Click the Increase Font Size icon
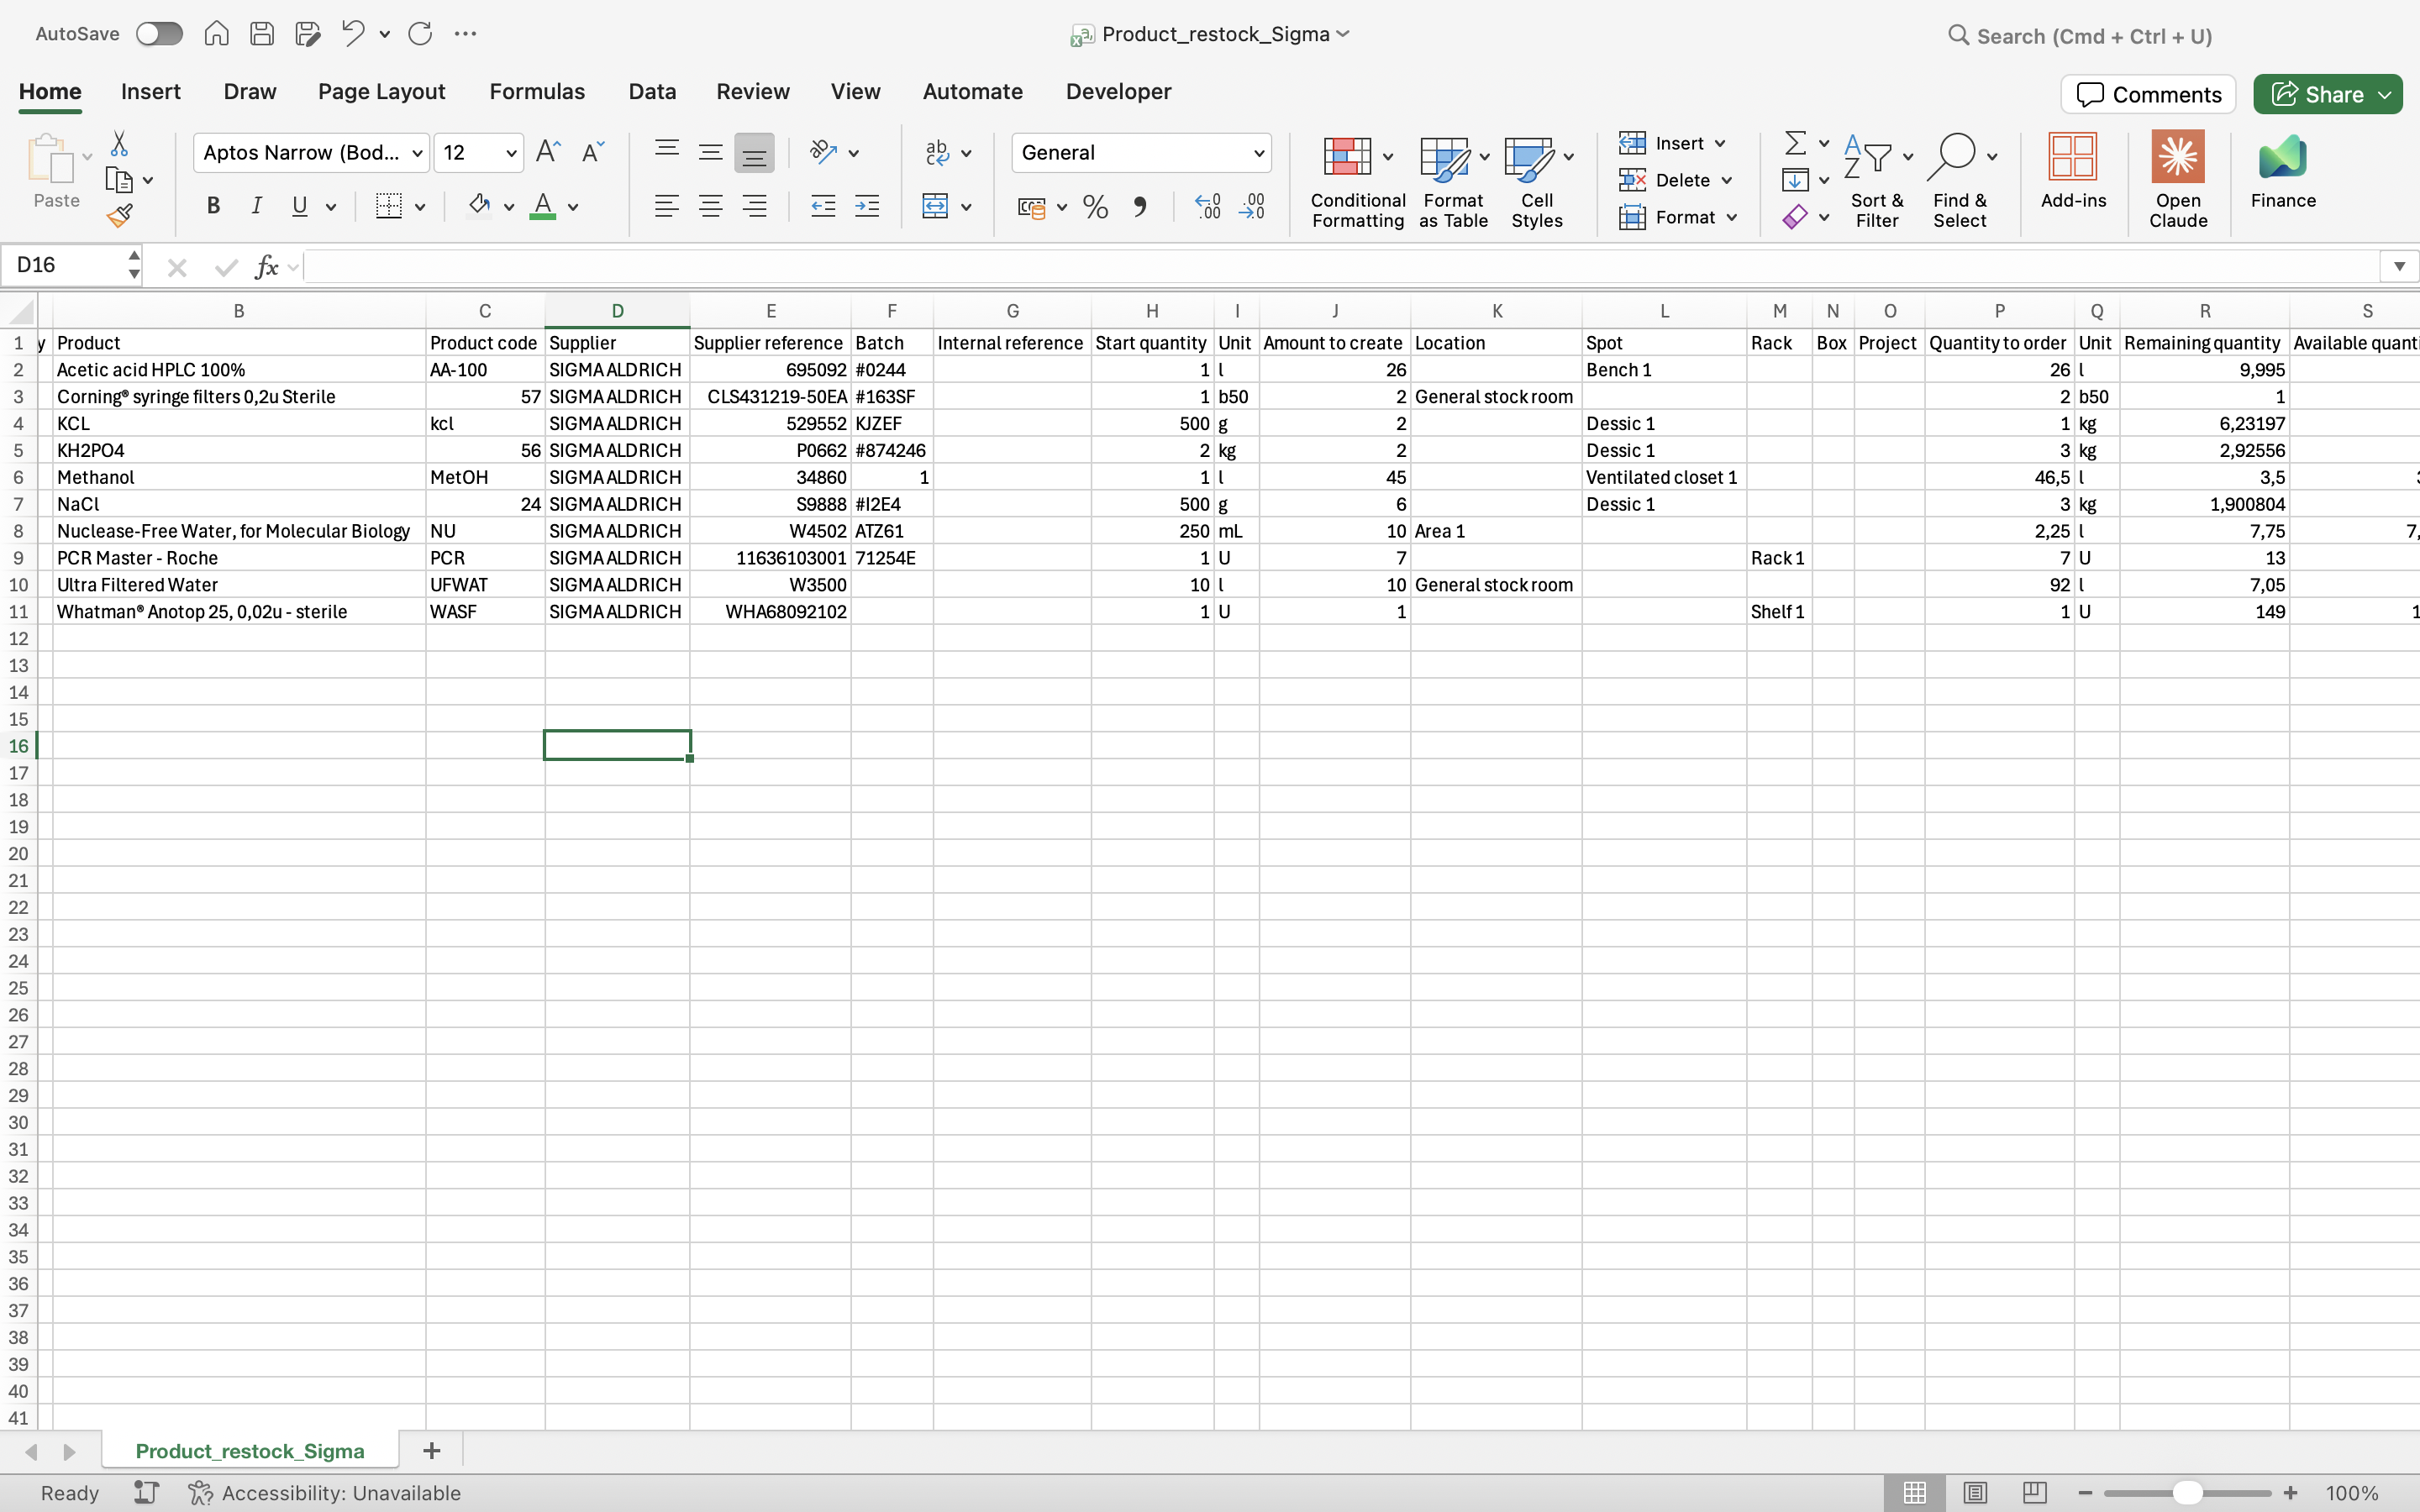 (548, 152)
